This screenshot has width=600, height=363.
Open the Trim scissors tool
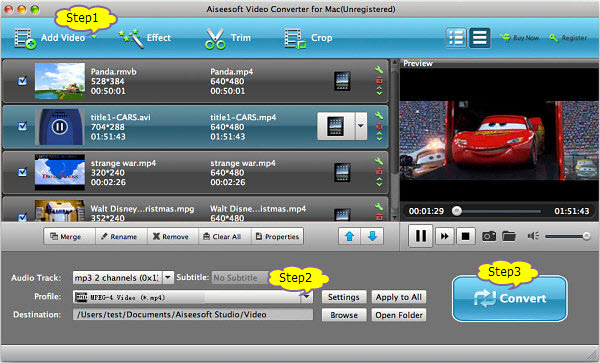point(228,38)
